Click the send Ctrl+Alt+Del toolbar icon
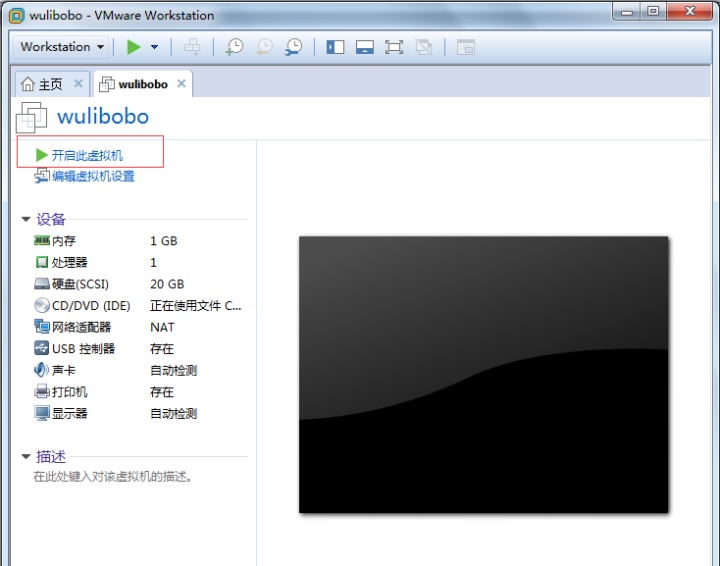Screen dimensions: 720x566 click(192, 47)
